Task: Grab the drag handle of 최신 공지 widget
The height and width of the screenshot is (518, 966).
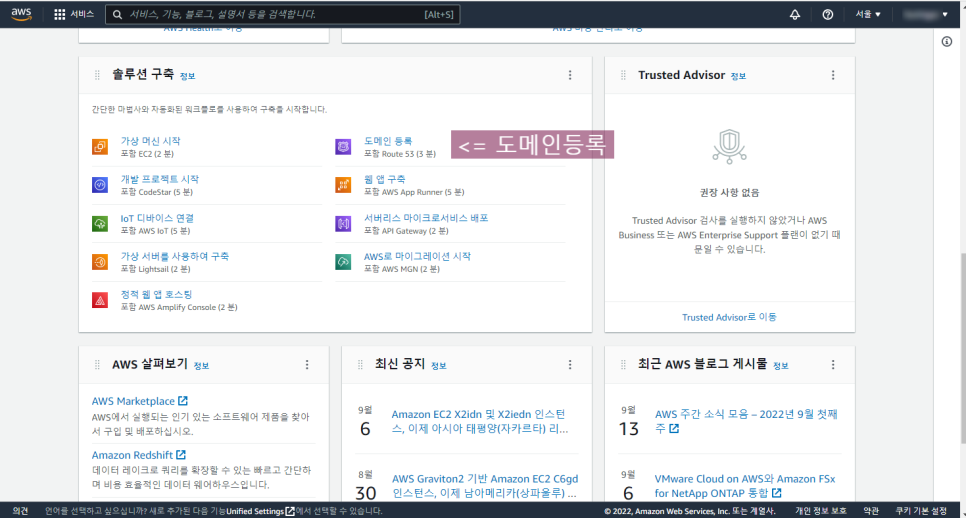Action: (360, 365)
